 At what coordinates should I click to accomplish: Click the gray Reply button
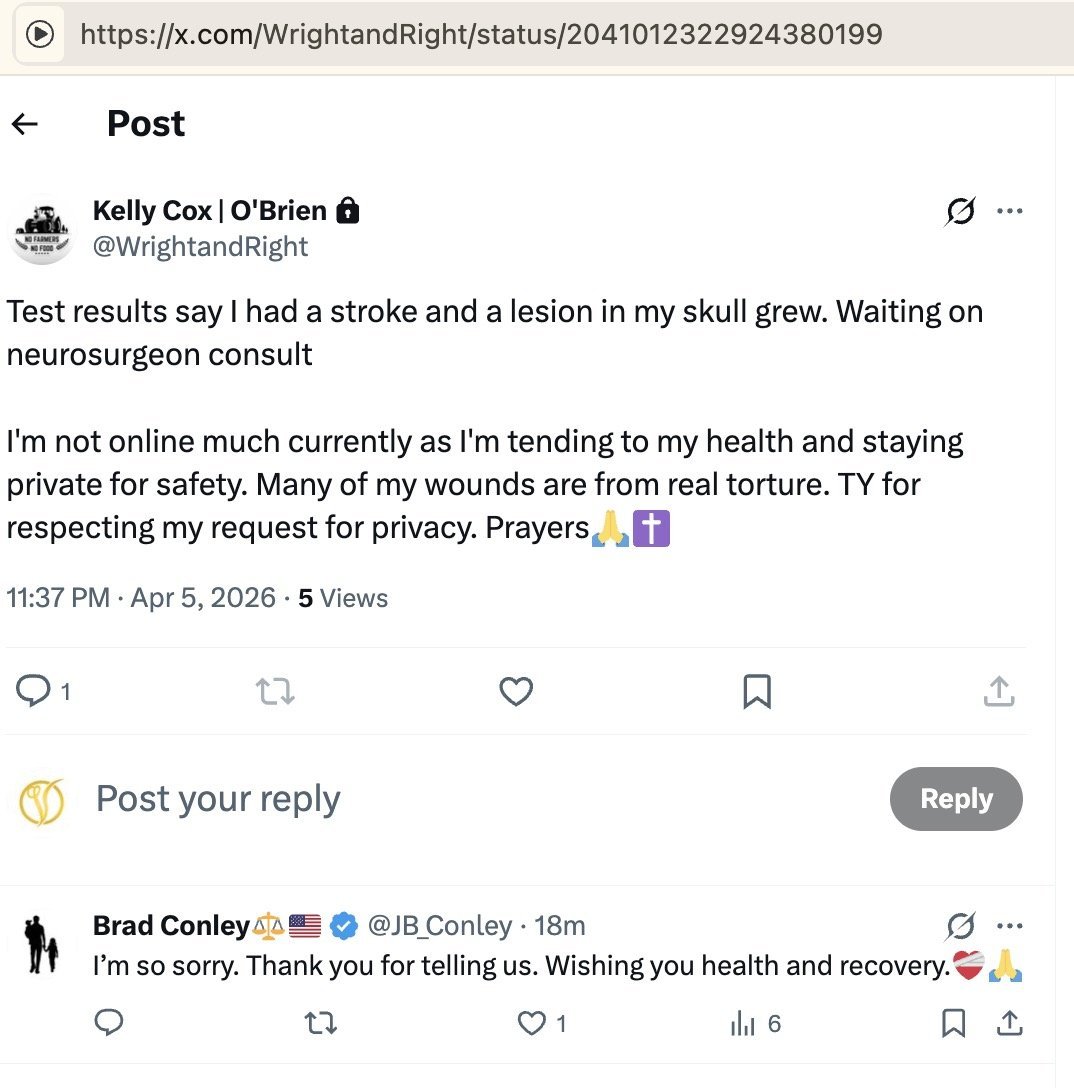[x=956, y=799]
